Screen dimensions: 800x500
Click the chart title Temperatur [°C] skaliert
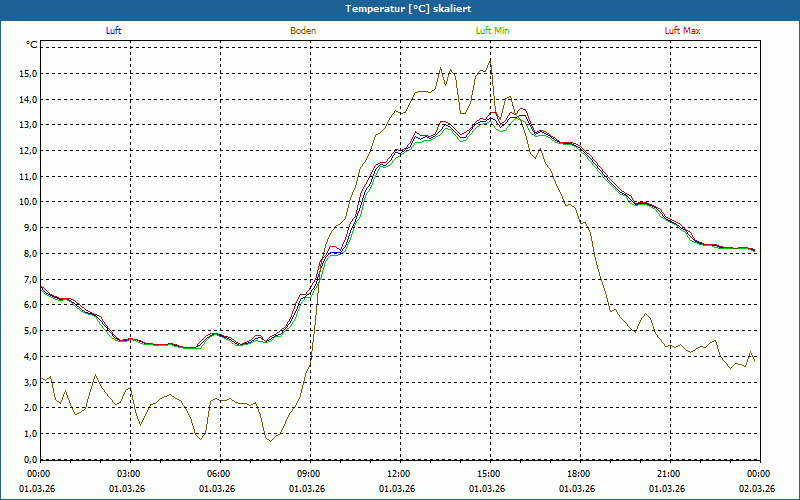(x=400, y=8)
